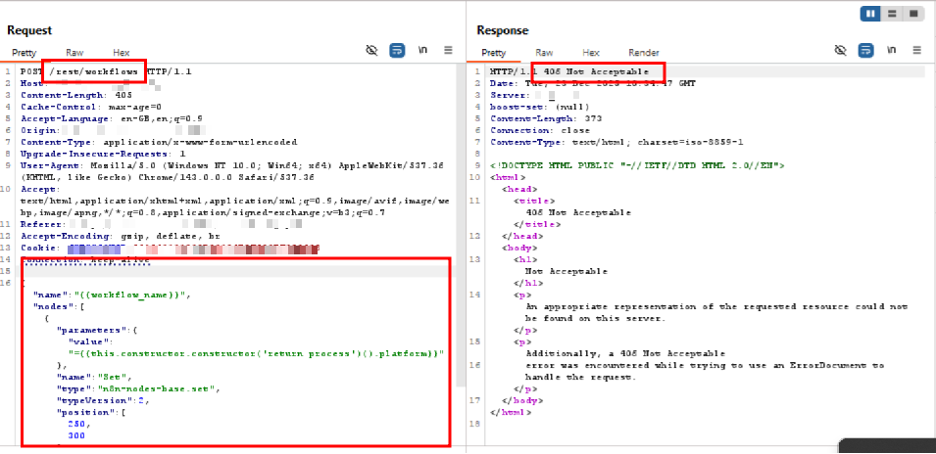The height and width of the screenshot is (454, 936).
Task: Click the Content-Type: text/html response header
Action: [x=616, y=143]
